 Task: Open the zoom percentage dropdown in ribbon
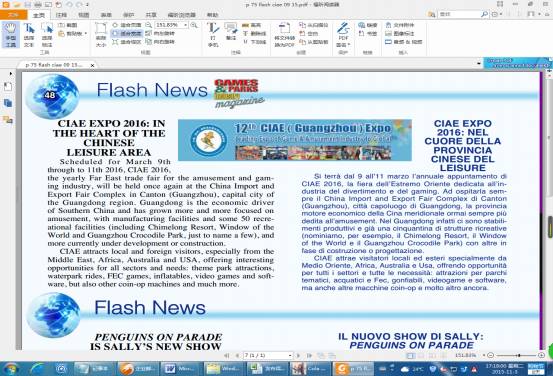coord(186,25)
